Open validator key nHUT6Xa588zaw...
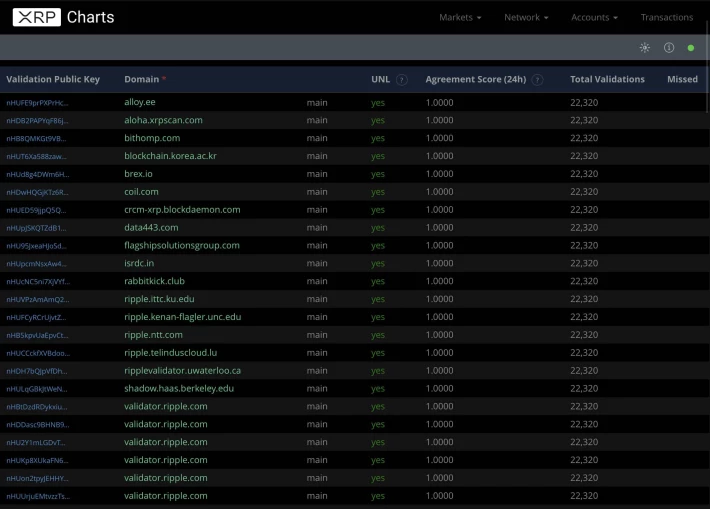The height and width of the screenshot is (509, 710). coord(36,157)
